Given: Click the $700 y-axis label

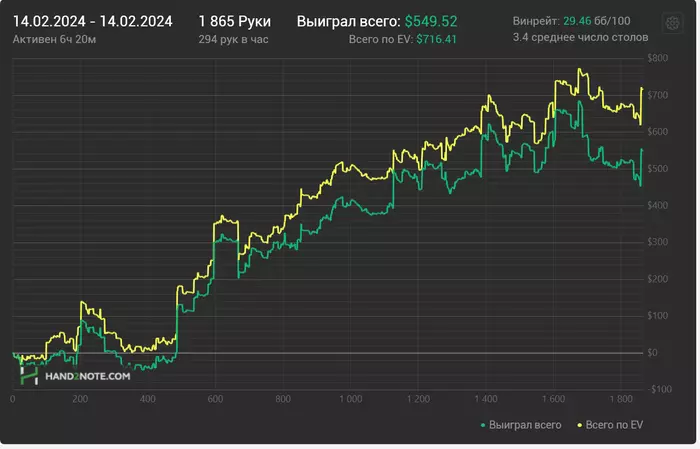Looking at the screenshot, I should click(x=657, y=95).
